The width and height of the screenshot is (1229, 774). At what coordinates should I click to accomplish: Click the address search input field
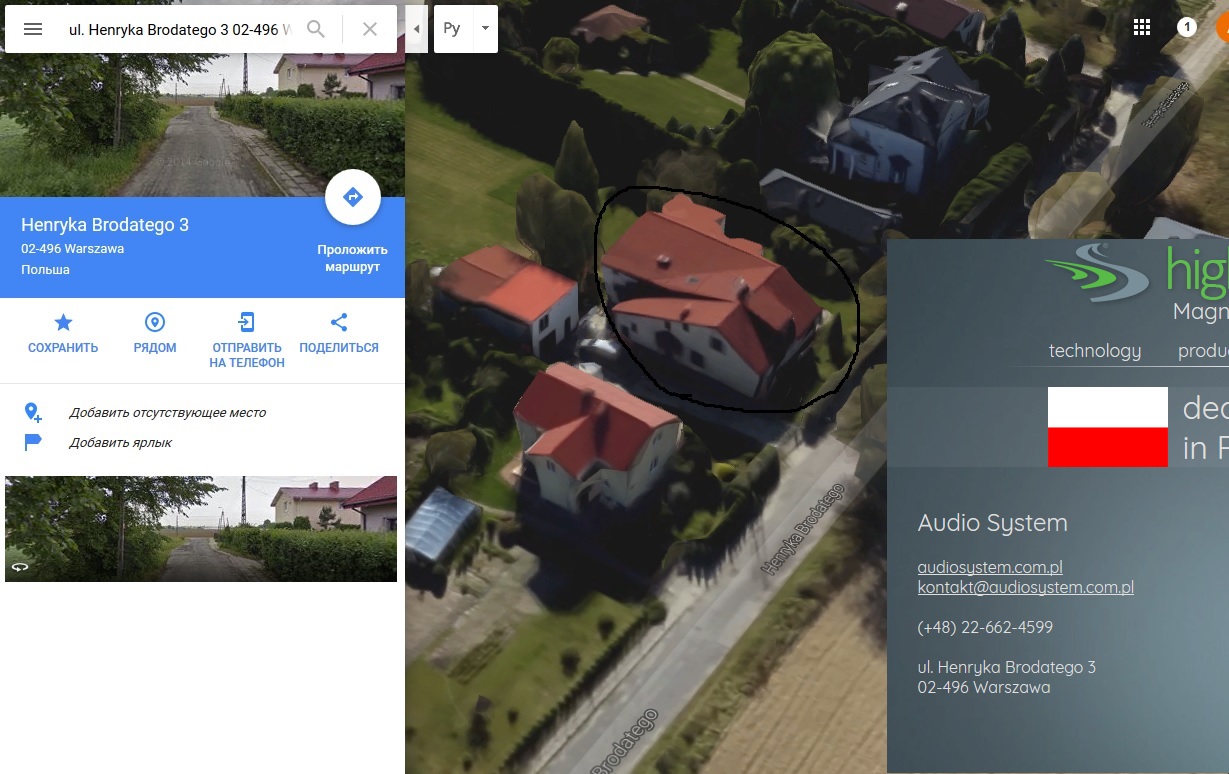(180, 29)
